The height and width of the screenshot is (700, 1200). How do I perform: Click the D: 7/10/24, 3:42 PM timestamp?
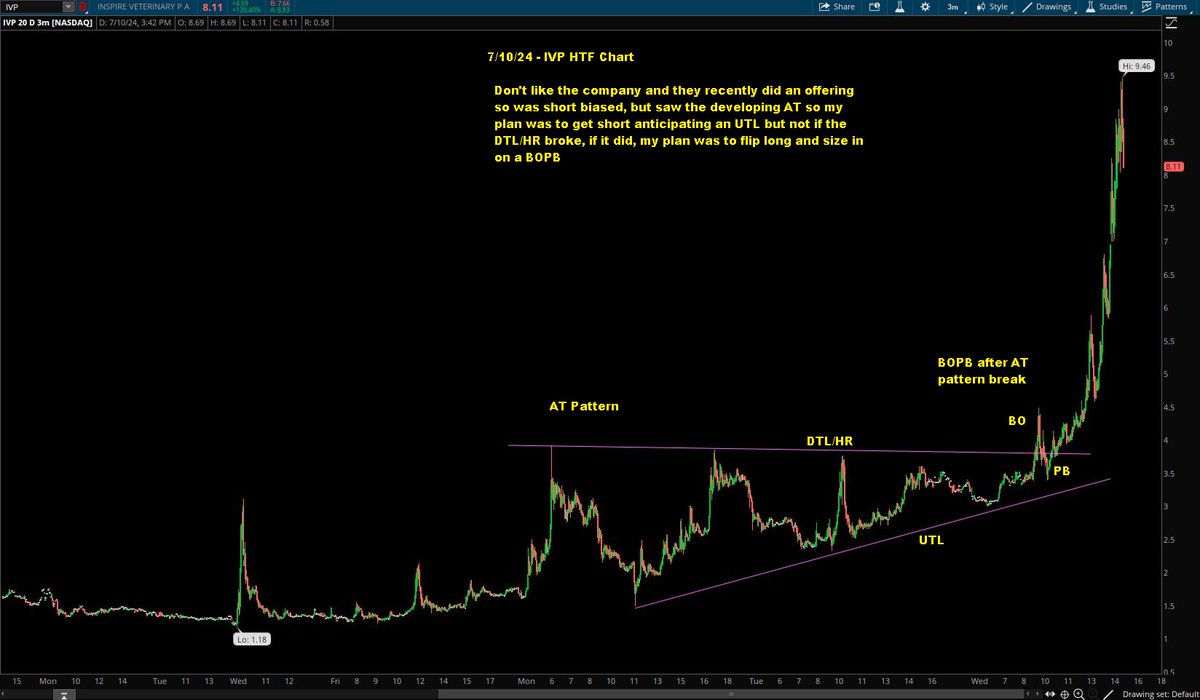pos(135,22)
